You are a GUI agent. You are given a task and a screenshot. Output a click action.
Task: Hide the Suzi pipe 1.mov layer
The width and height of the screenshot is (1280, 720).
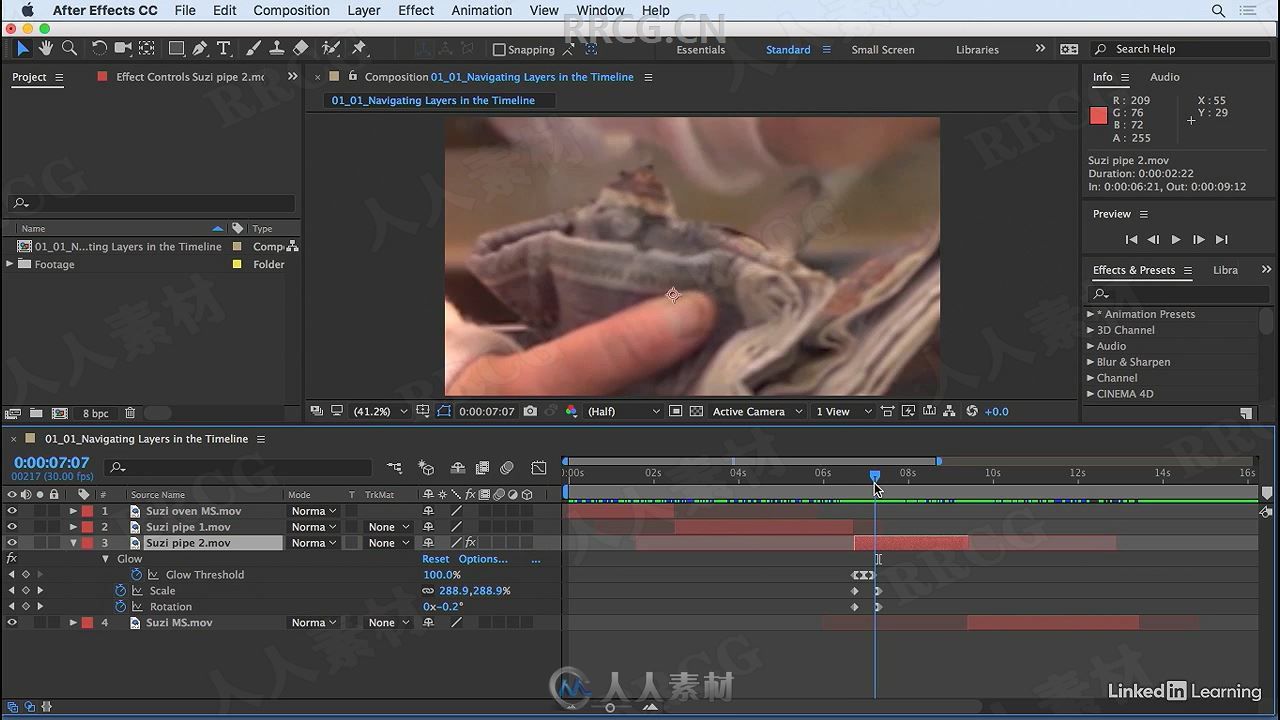pyautogui.click(x=12, y=527)
